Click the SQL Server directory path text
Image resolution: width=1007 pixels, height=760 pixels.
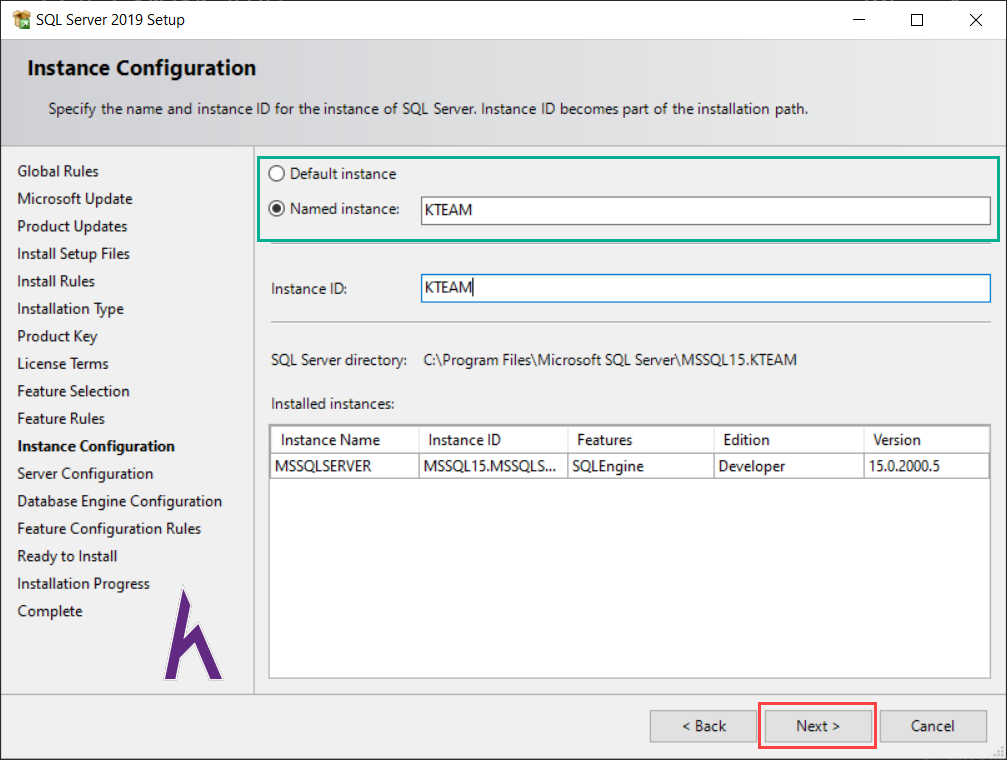(610, 360)
